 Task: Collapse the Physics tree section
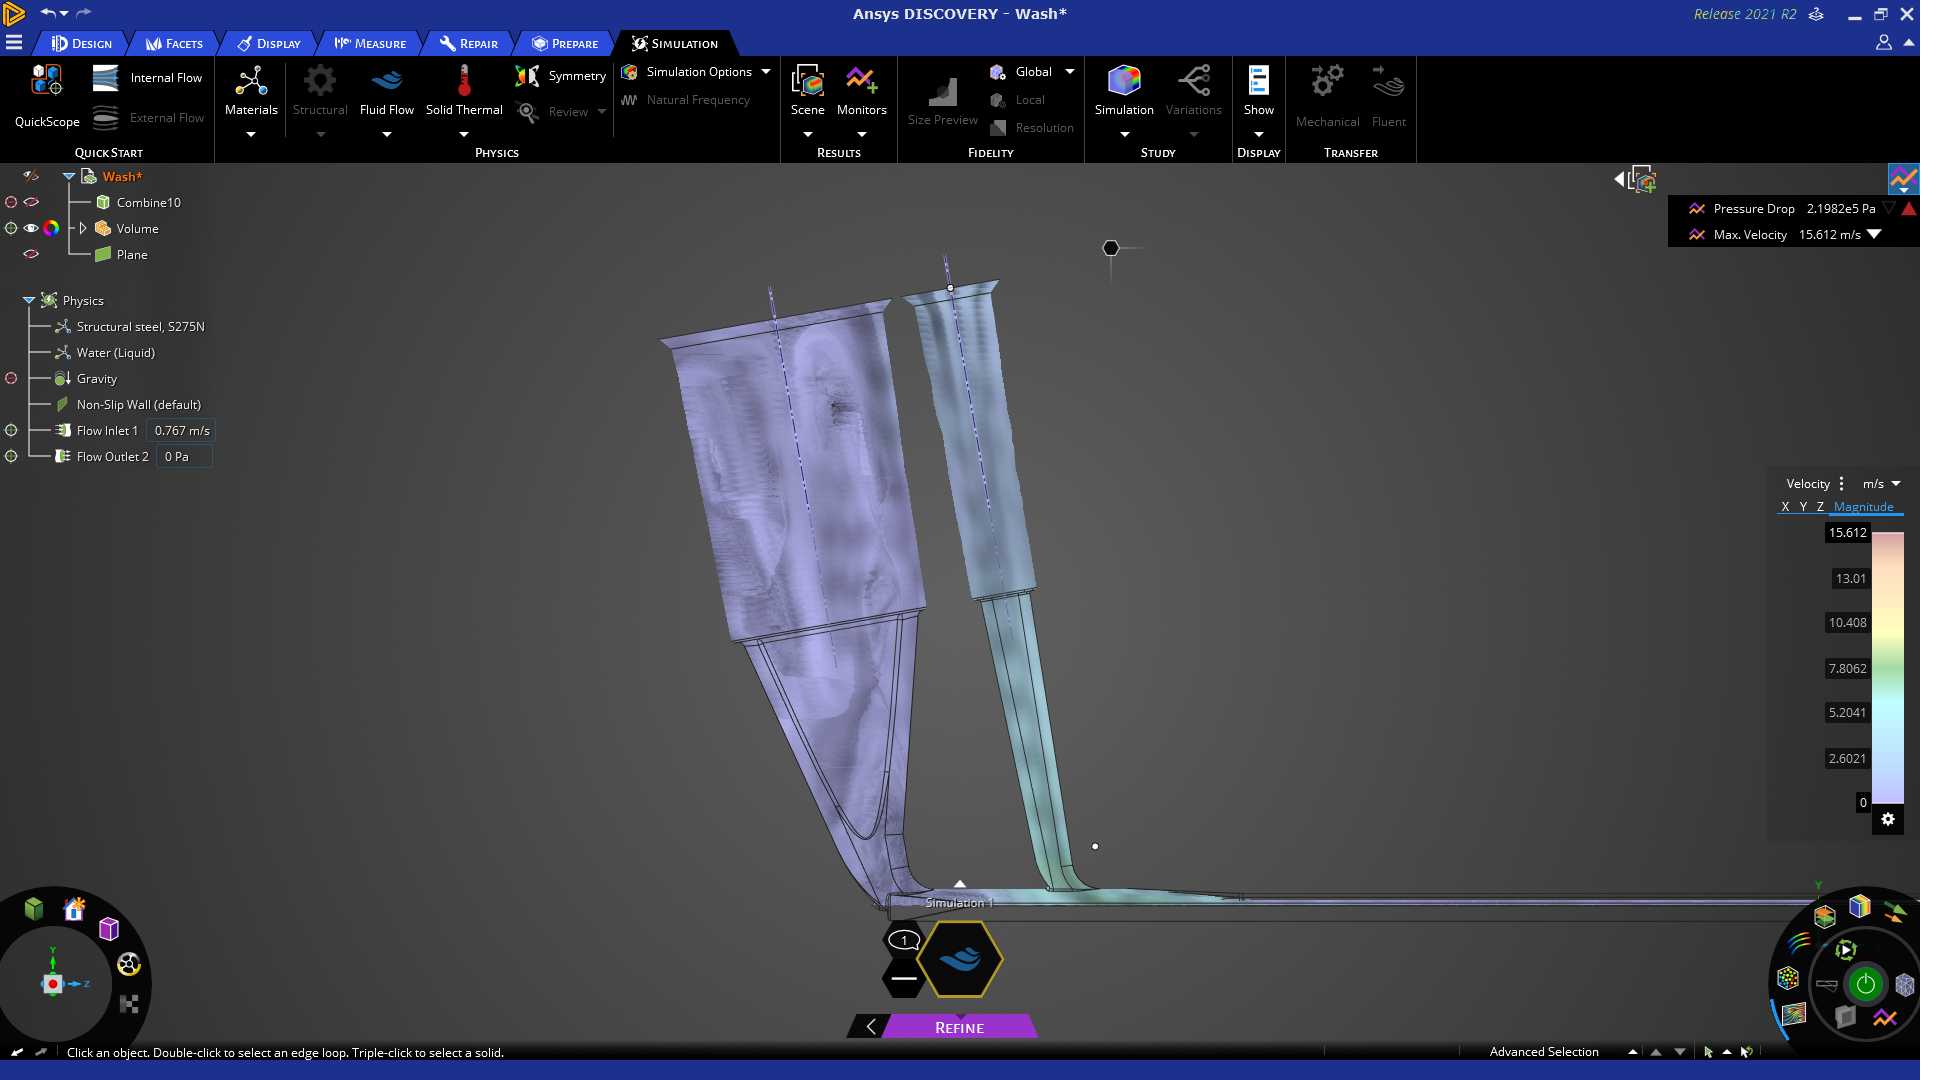click(29, 300)
